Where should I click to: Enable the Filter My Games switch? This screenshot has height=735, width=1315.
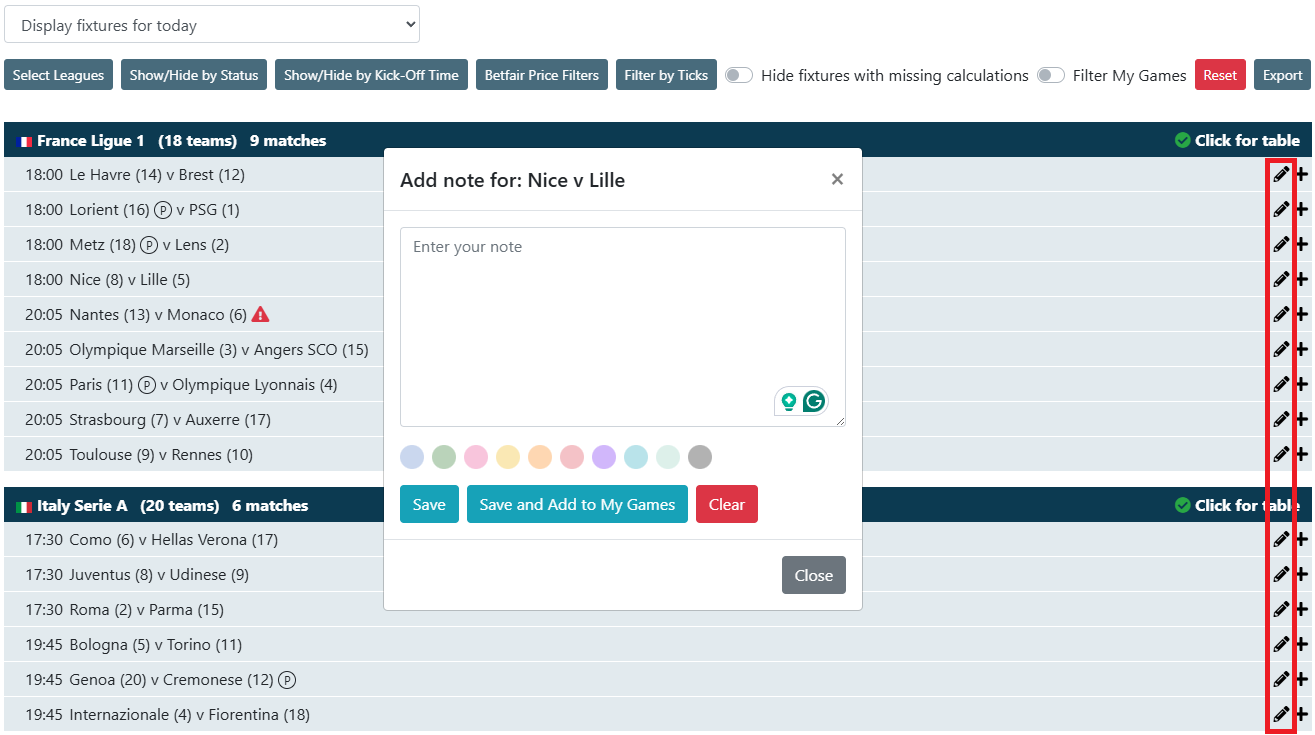click(x=1050, y=76)
